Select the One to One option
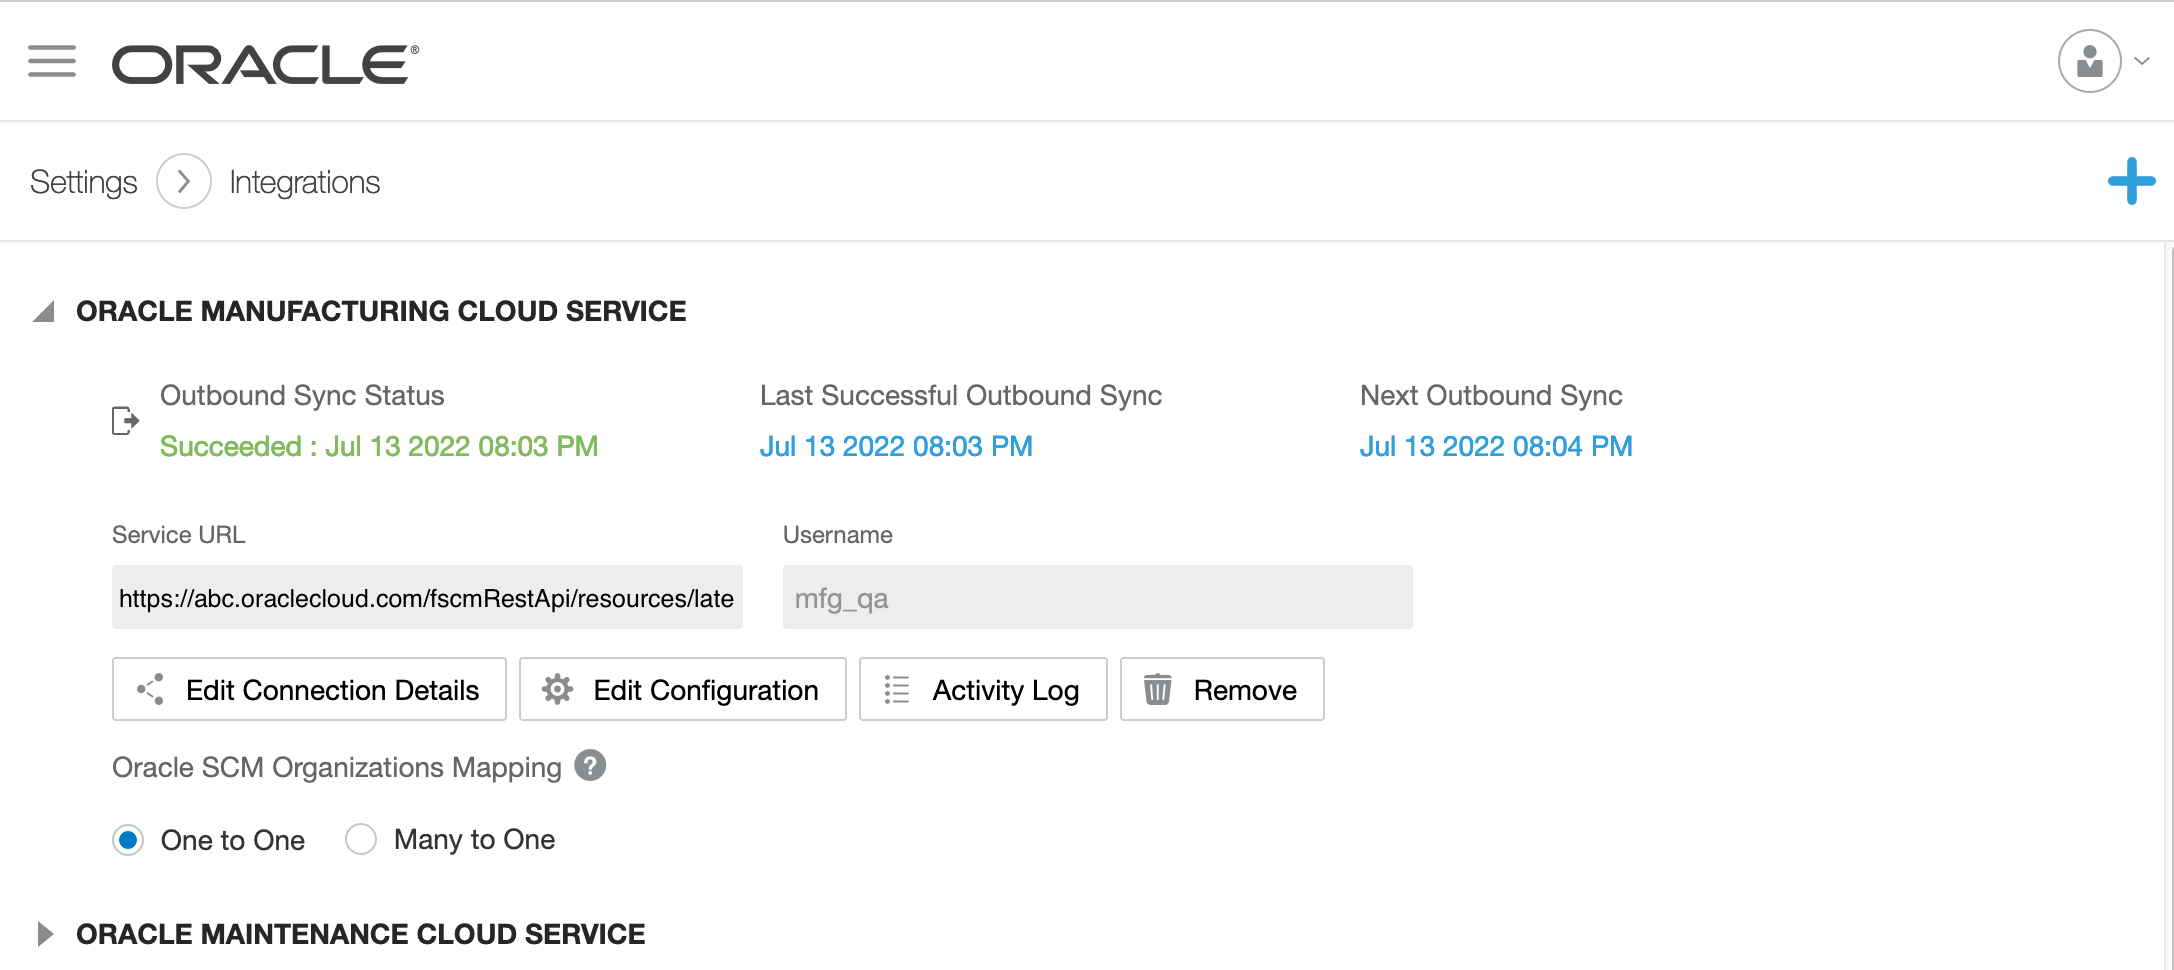 [128, 840]
